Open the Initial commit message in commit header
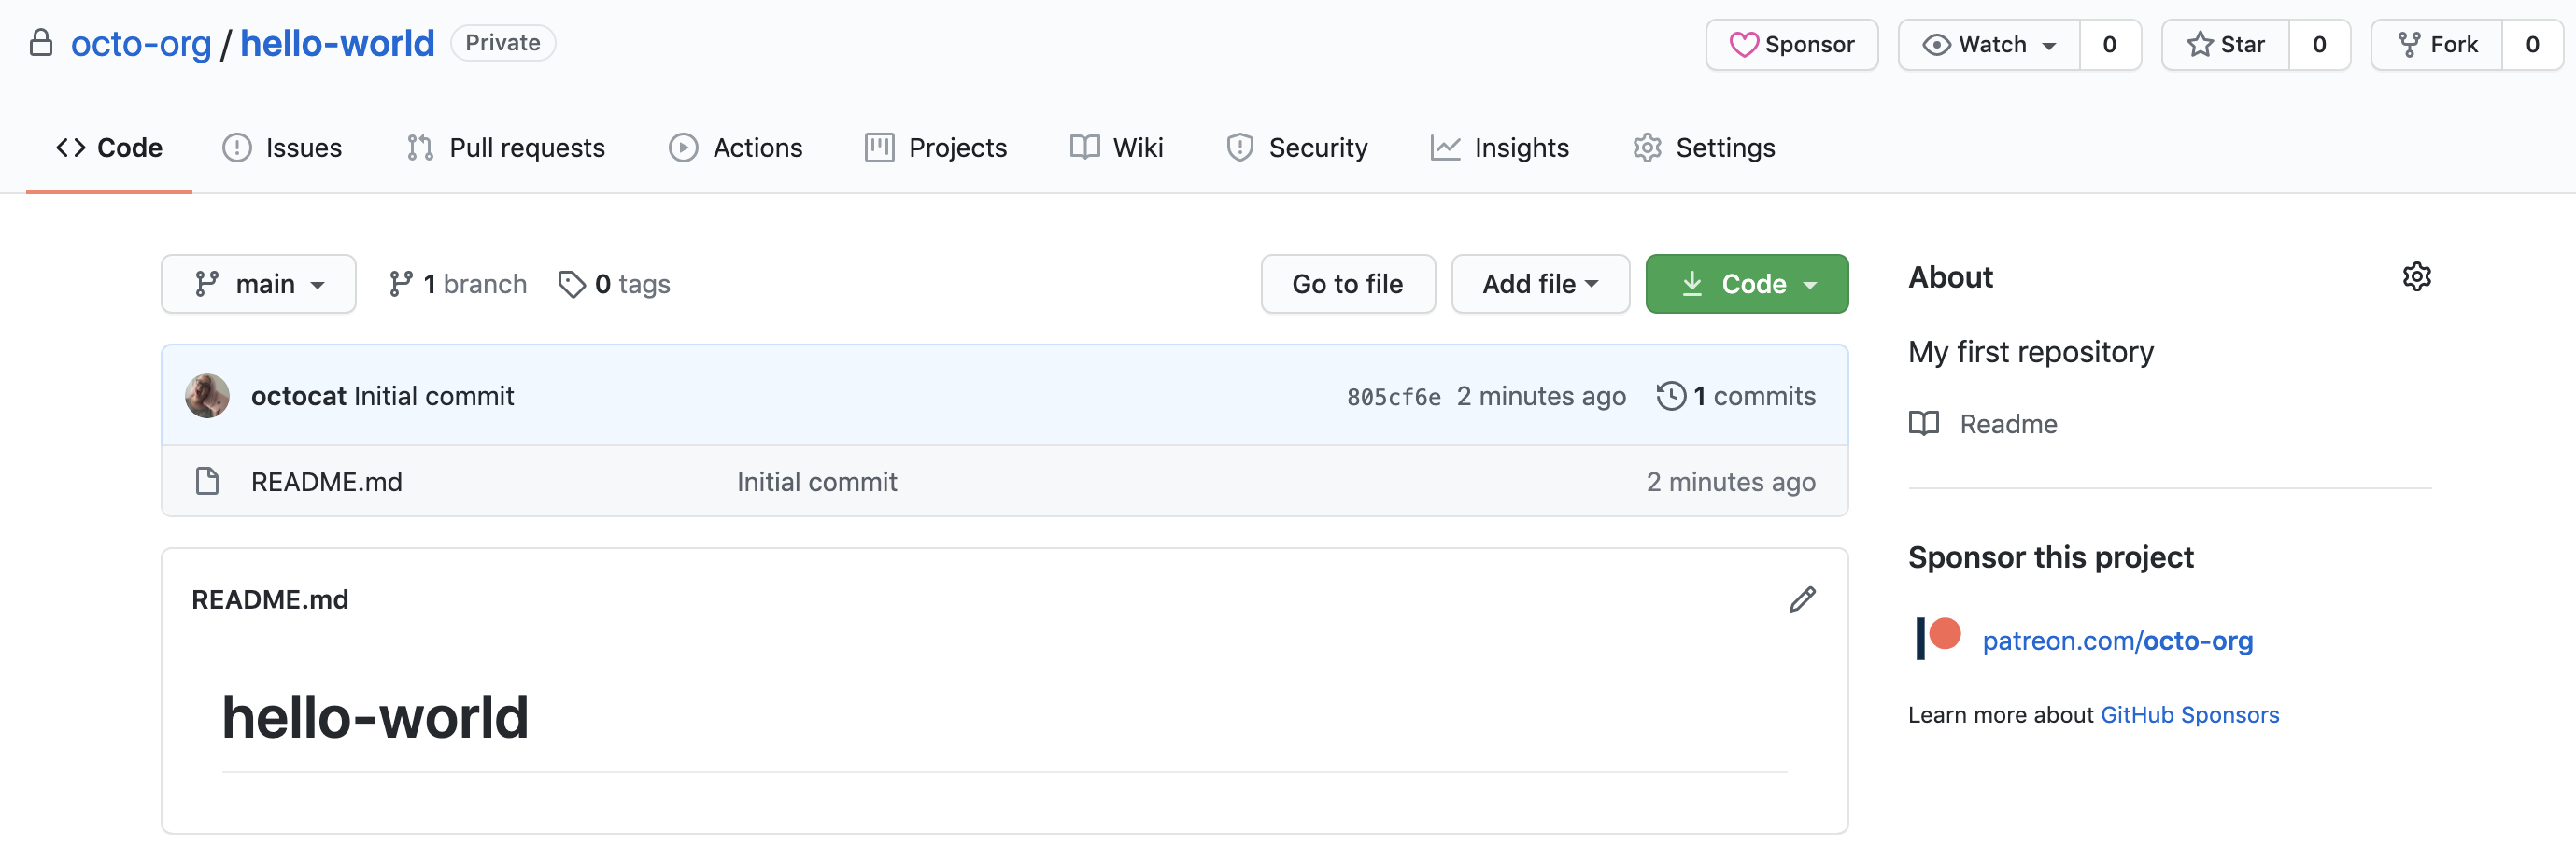This screenshot has width=2576, height=859. tap(434, 396)
